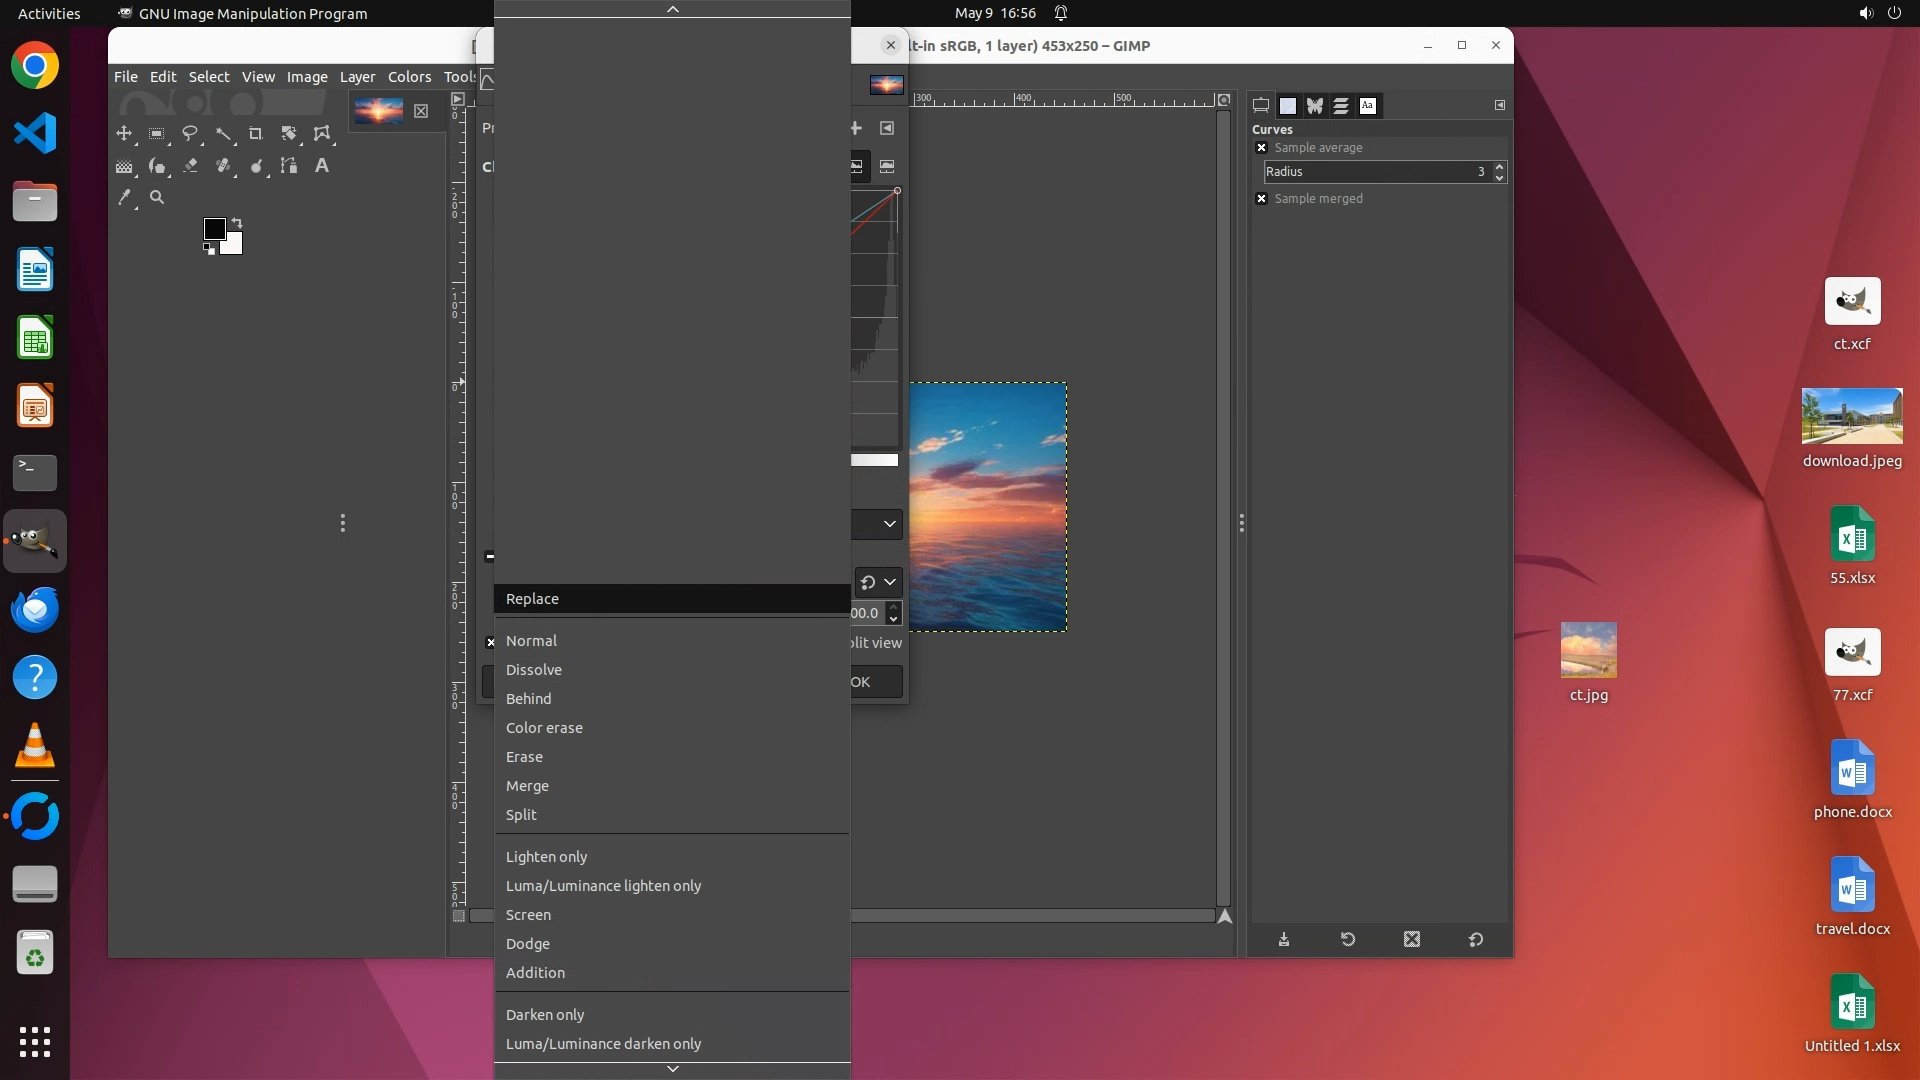Select the Text tool

(322, 166)
